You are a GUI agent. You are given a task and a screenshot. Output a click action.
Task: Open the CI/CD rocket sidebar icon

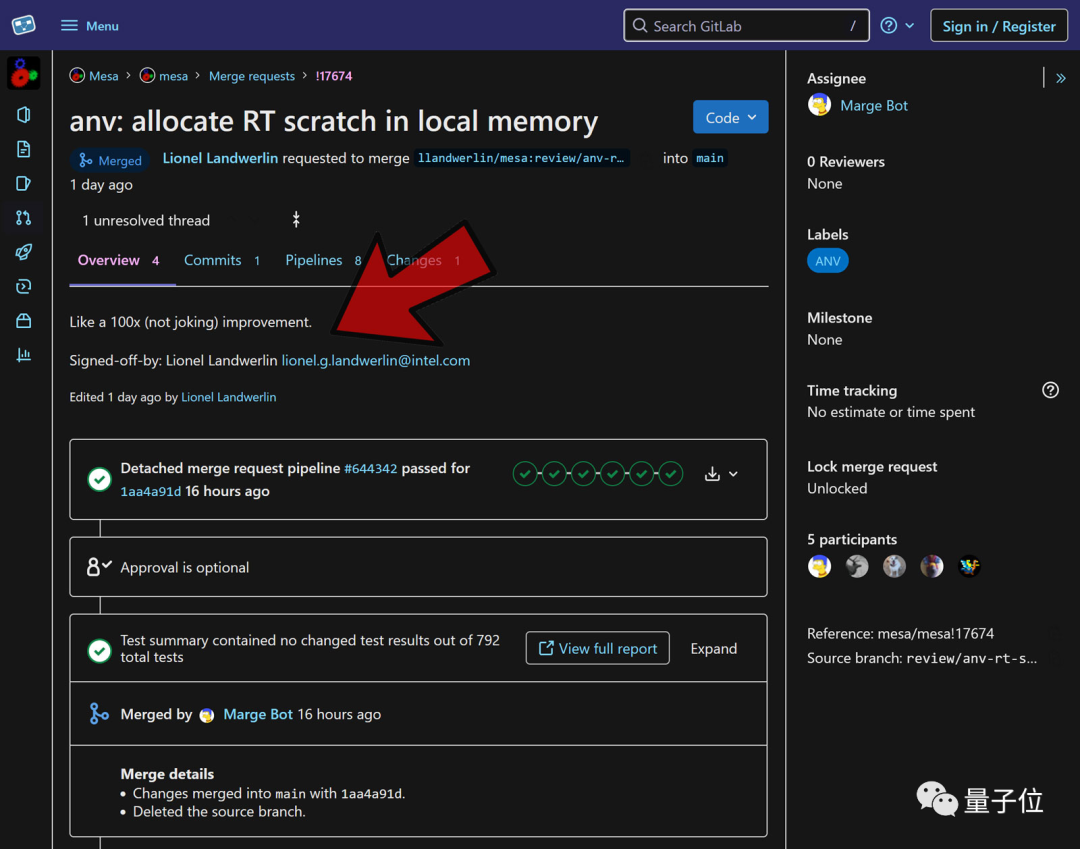click(x=23, y=252)
